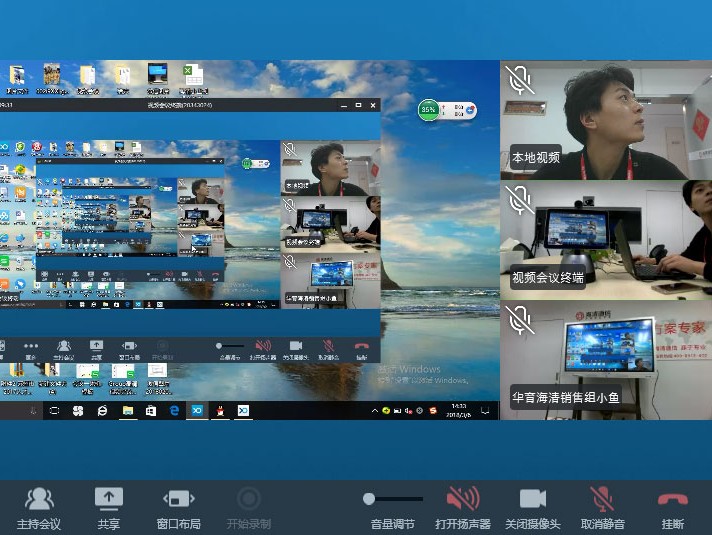Click the three-dots more button in shared window
The width and height of the screenshot is (712, 535).
coord(32,345)
